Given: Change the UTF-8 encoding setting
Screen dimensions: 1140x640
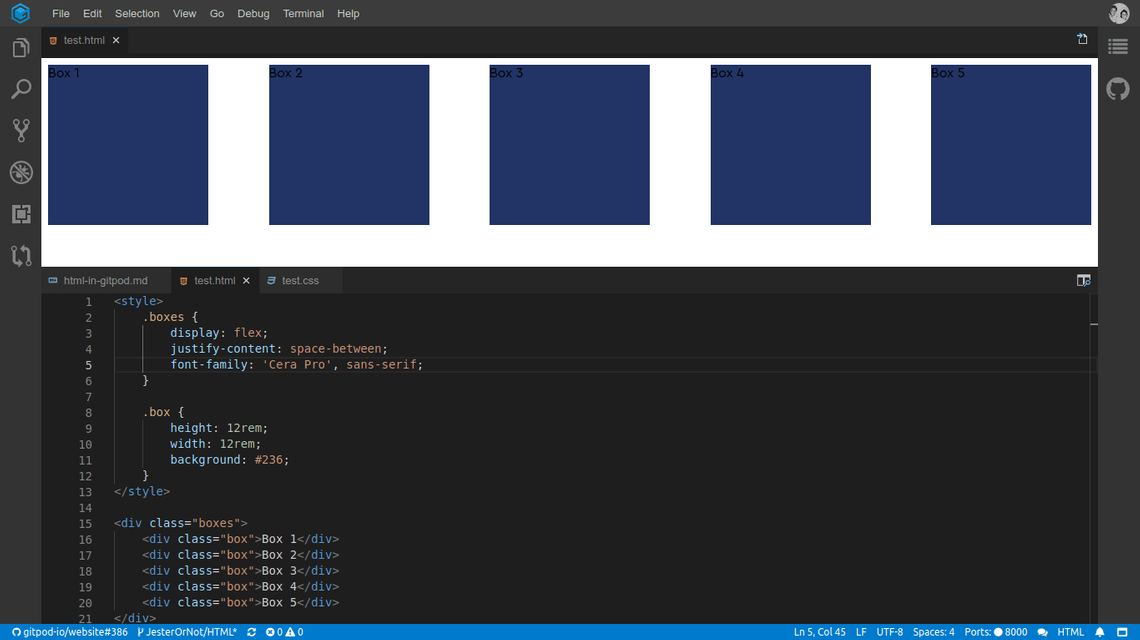Looking at the screenshot, I should (x=889, y=632).
